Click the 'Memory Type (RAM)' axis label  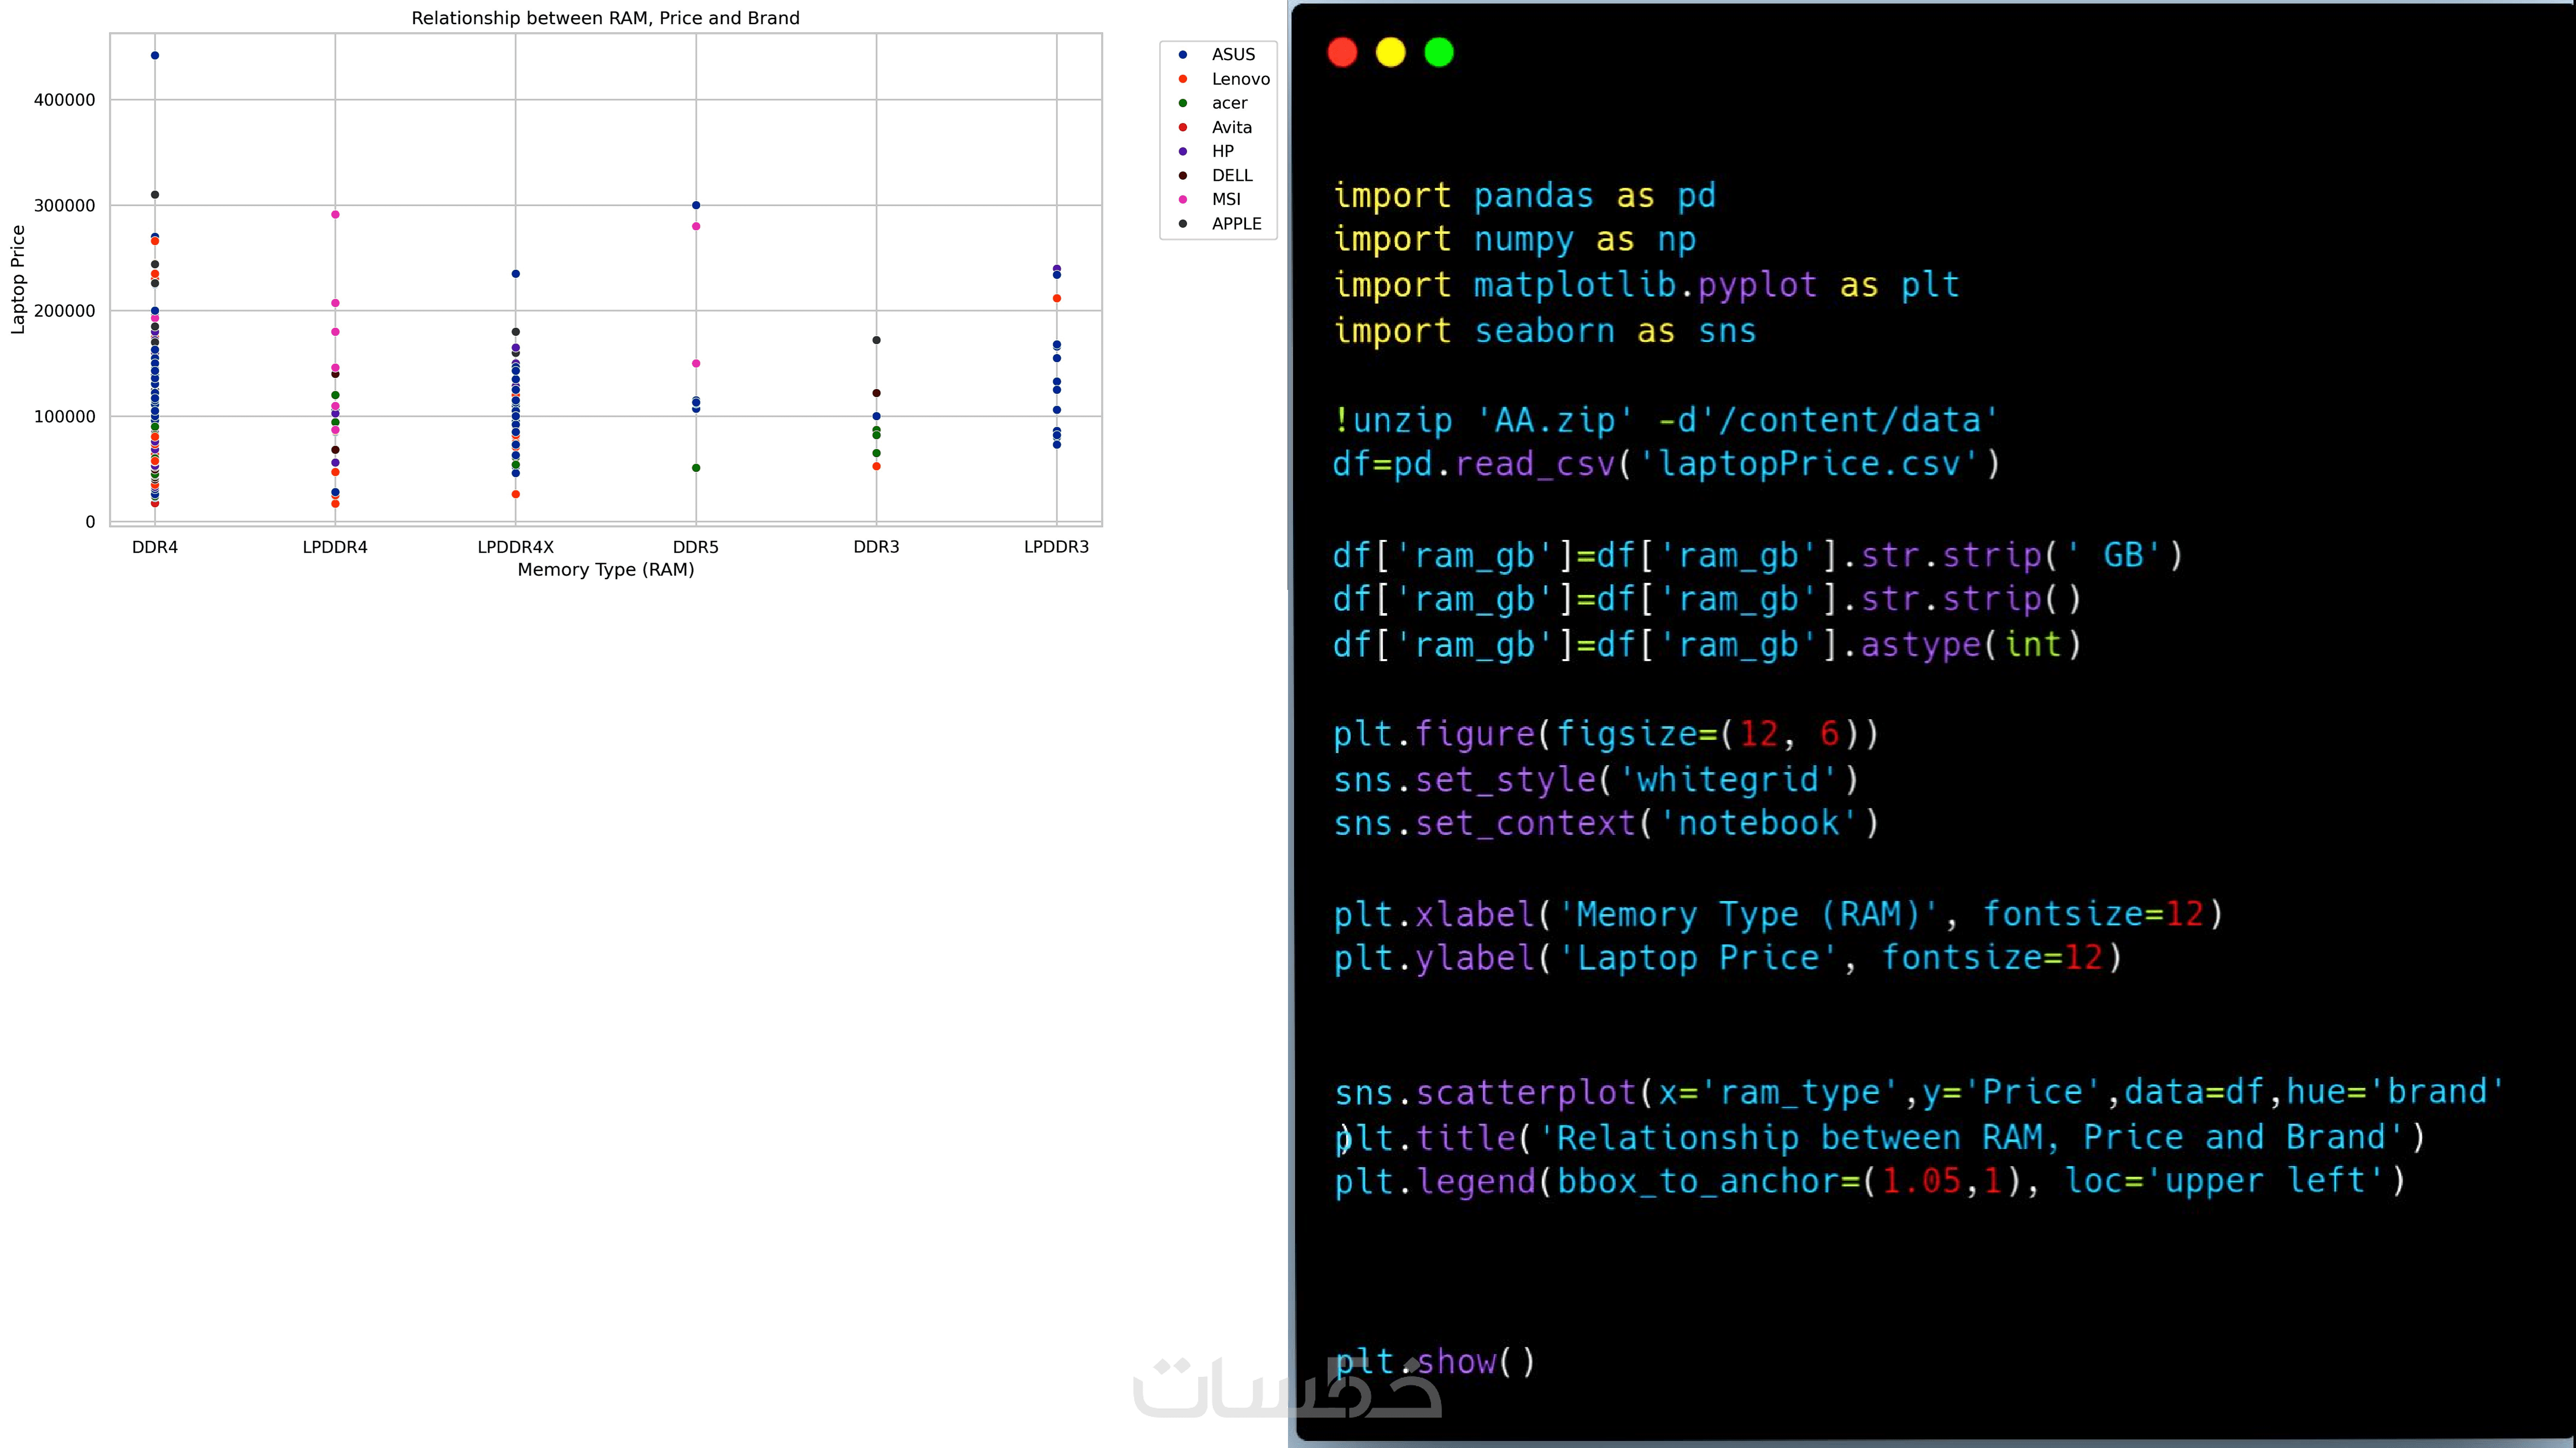(605, 570)
